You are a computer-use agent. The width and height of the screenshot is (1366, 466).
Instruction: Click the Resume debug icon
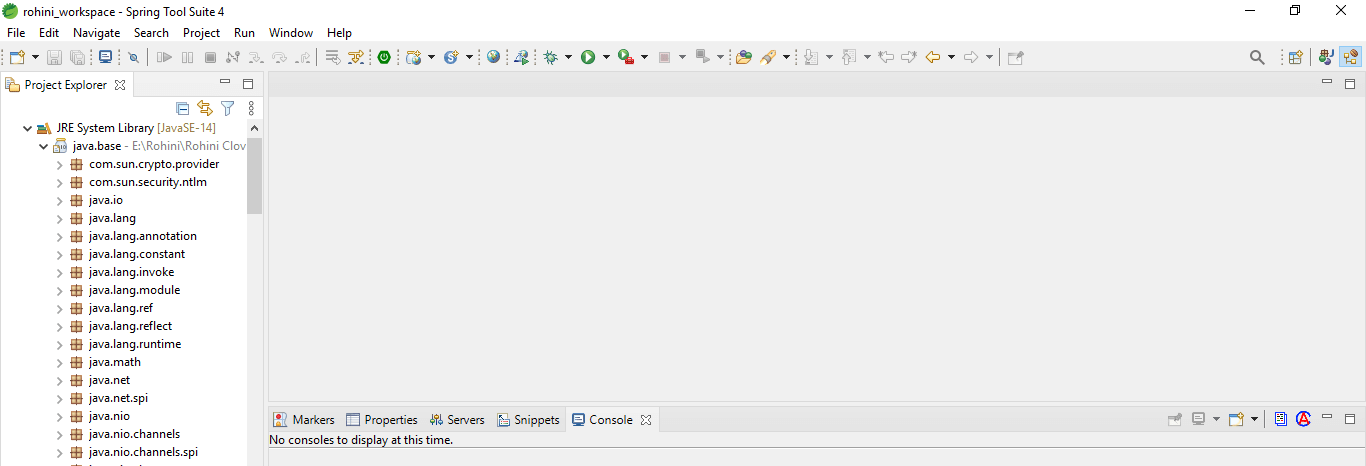[164, 57]
